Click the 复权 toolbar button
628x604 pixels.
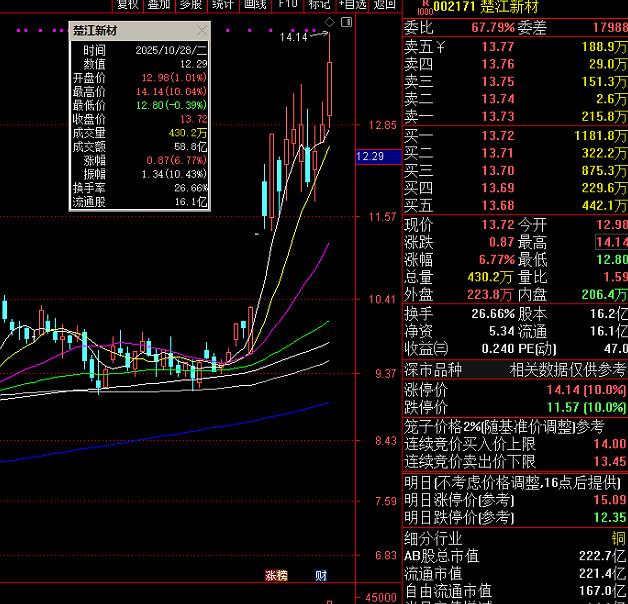127,5
